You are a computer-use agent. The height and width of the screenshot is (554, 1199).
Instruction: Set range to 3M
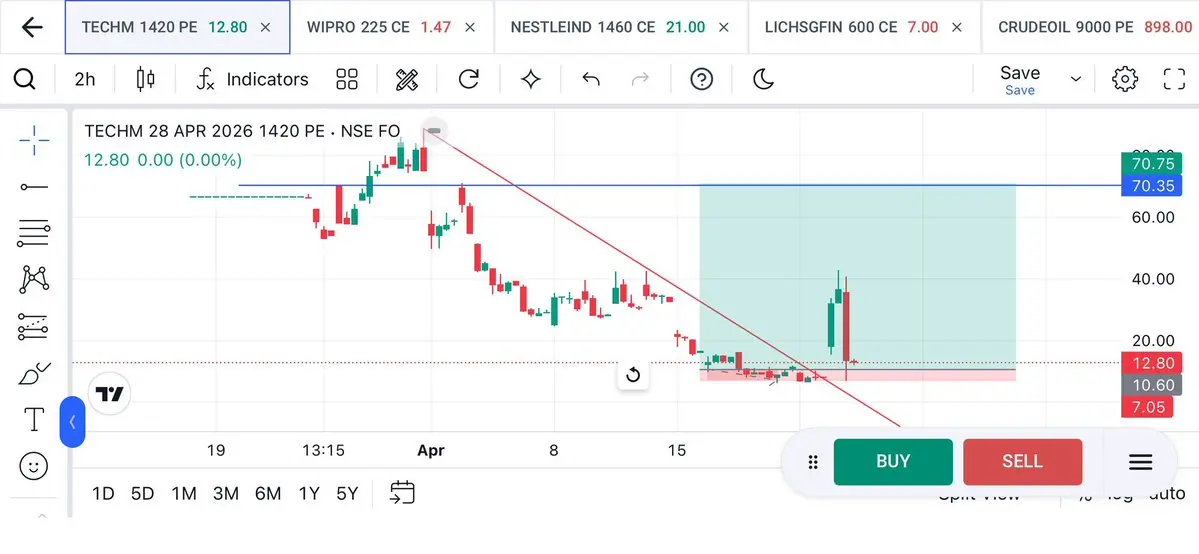click(x=226, y=494)
